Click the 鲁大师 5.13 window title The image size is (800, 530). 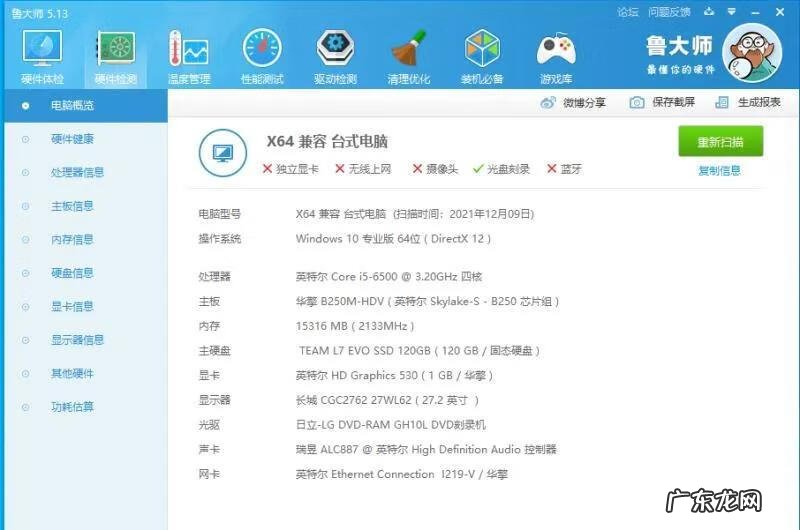click(40, 14)
